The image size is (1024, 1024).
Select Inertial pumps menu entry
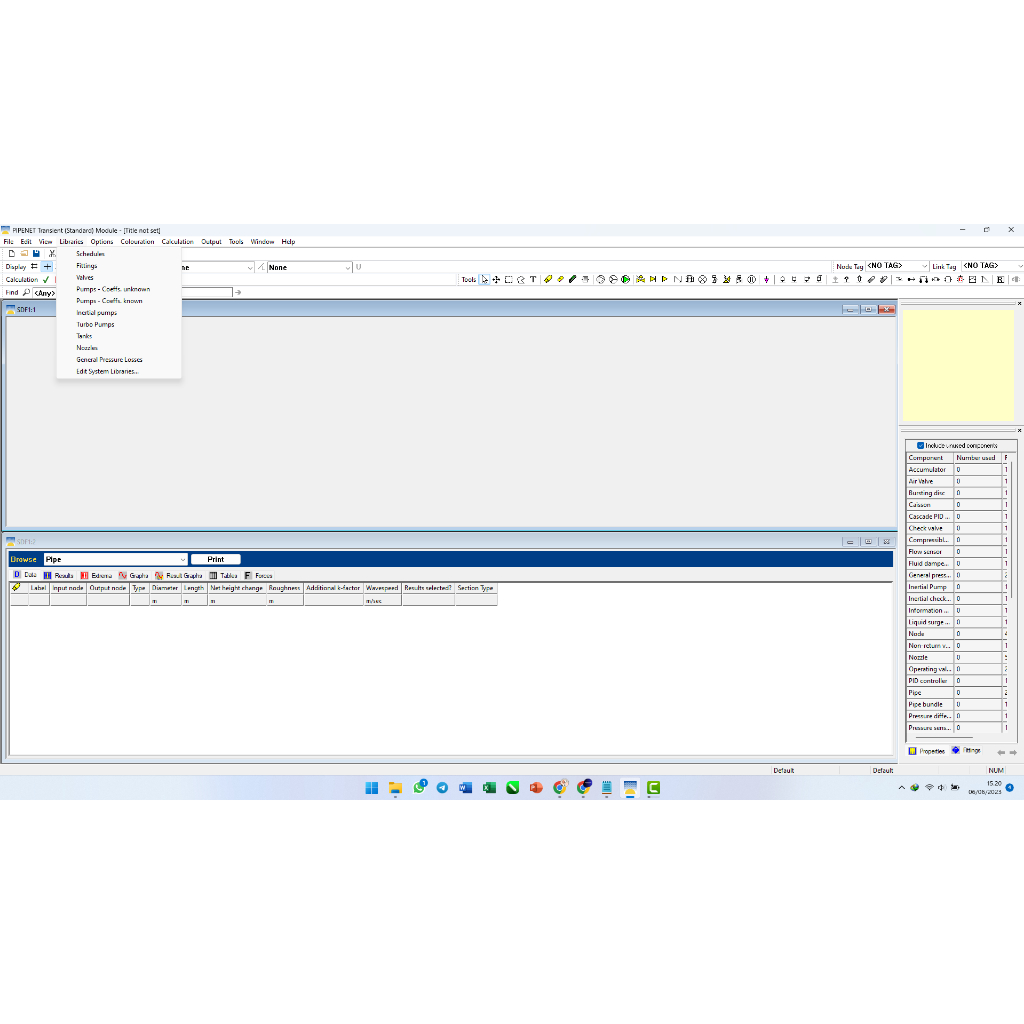97,313
